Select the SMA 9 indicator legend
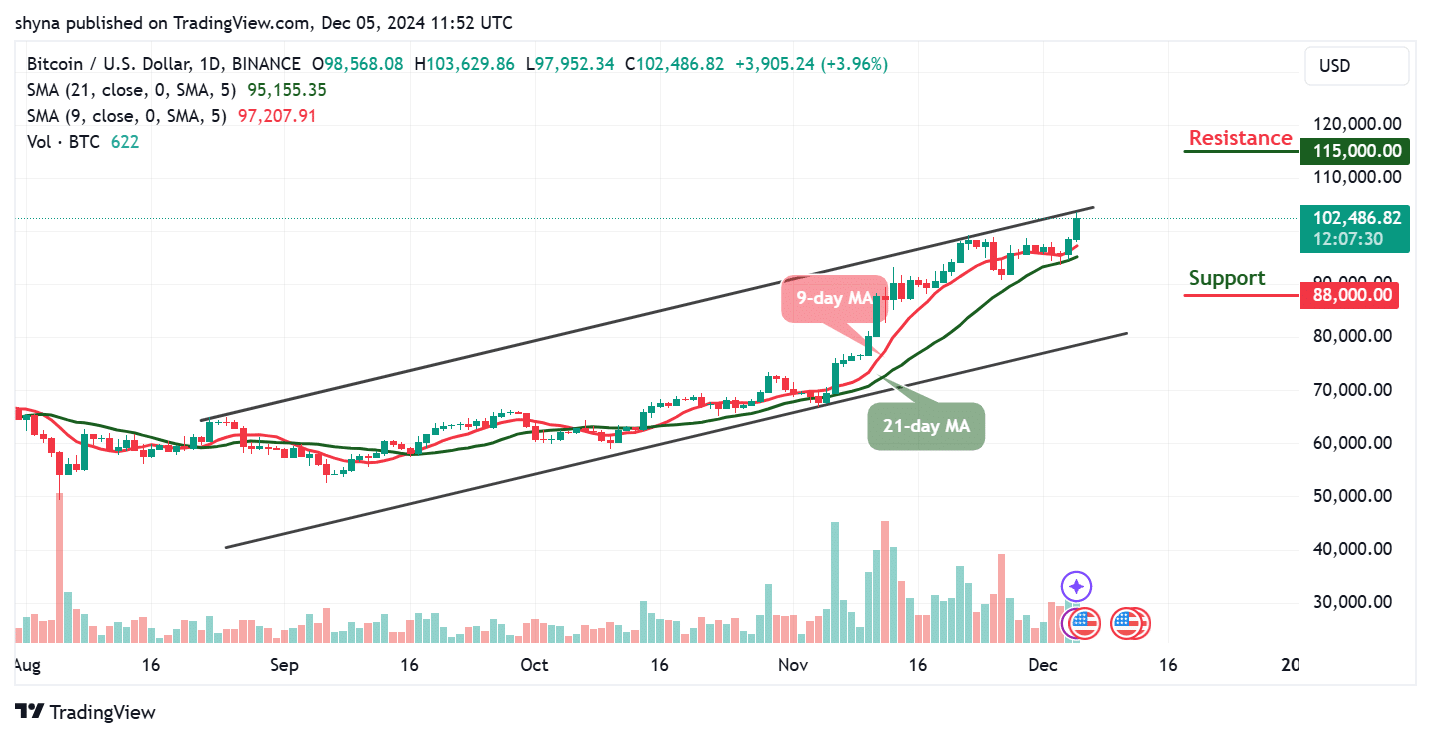This screenshot has height=738, width=1431. click(x=129, y=116)
